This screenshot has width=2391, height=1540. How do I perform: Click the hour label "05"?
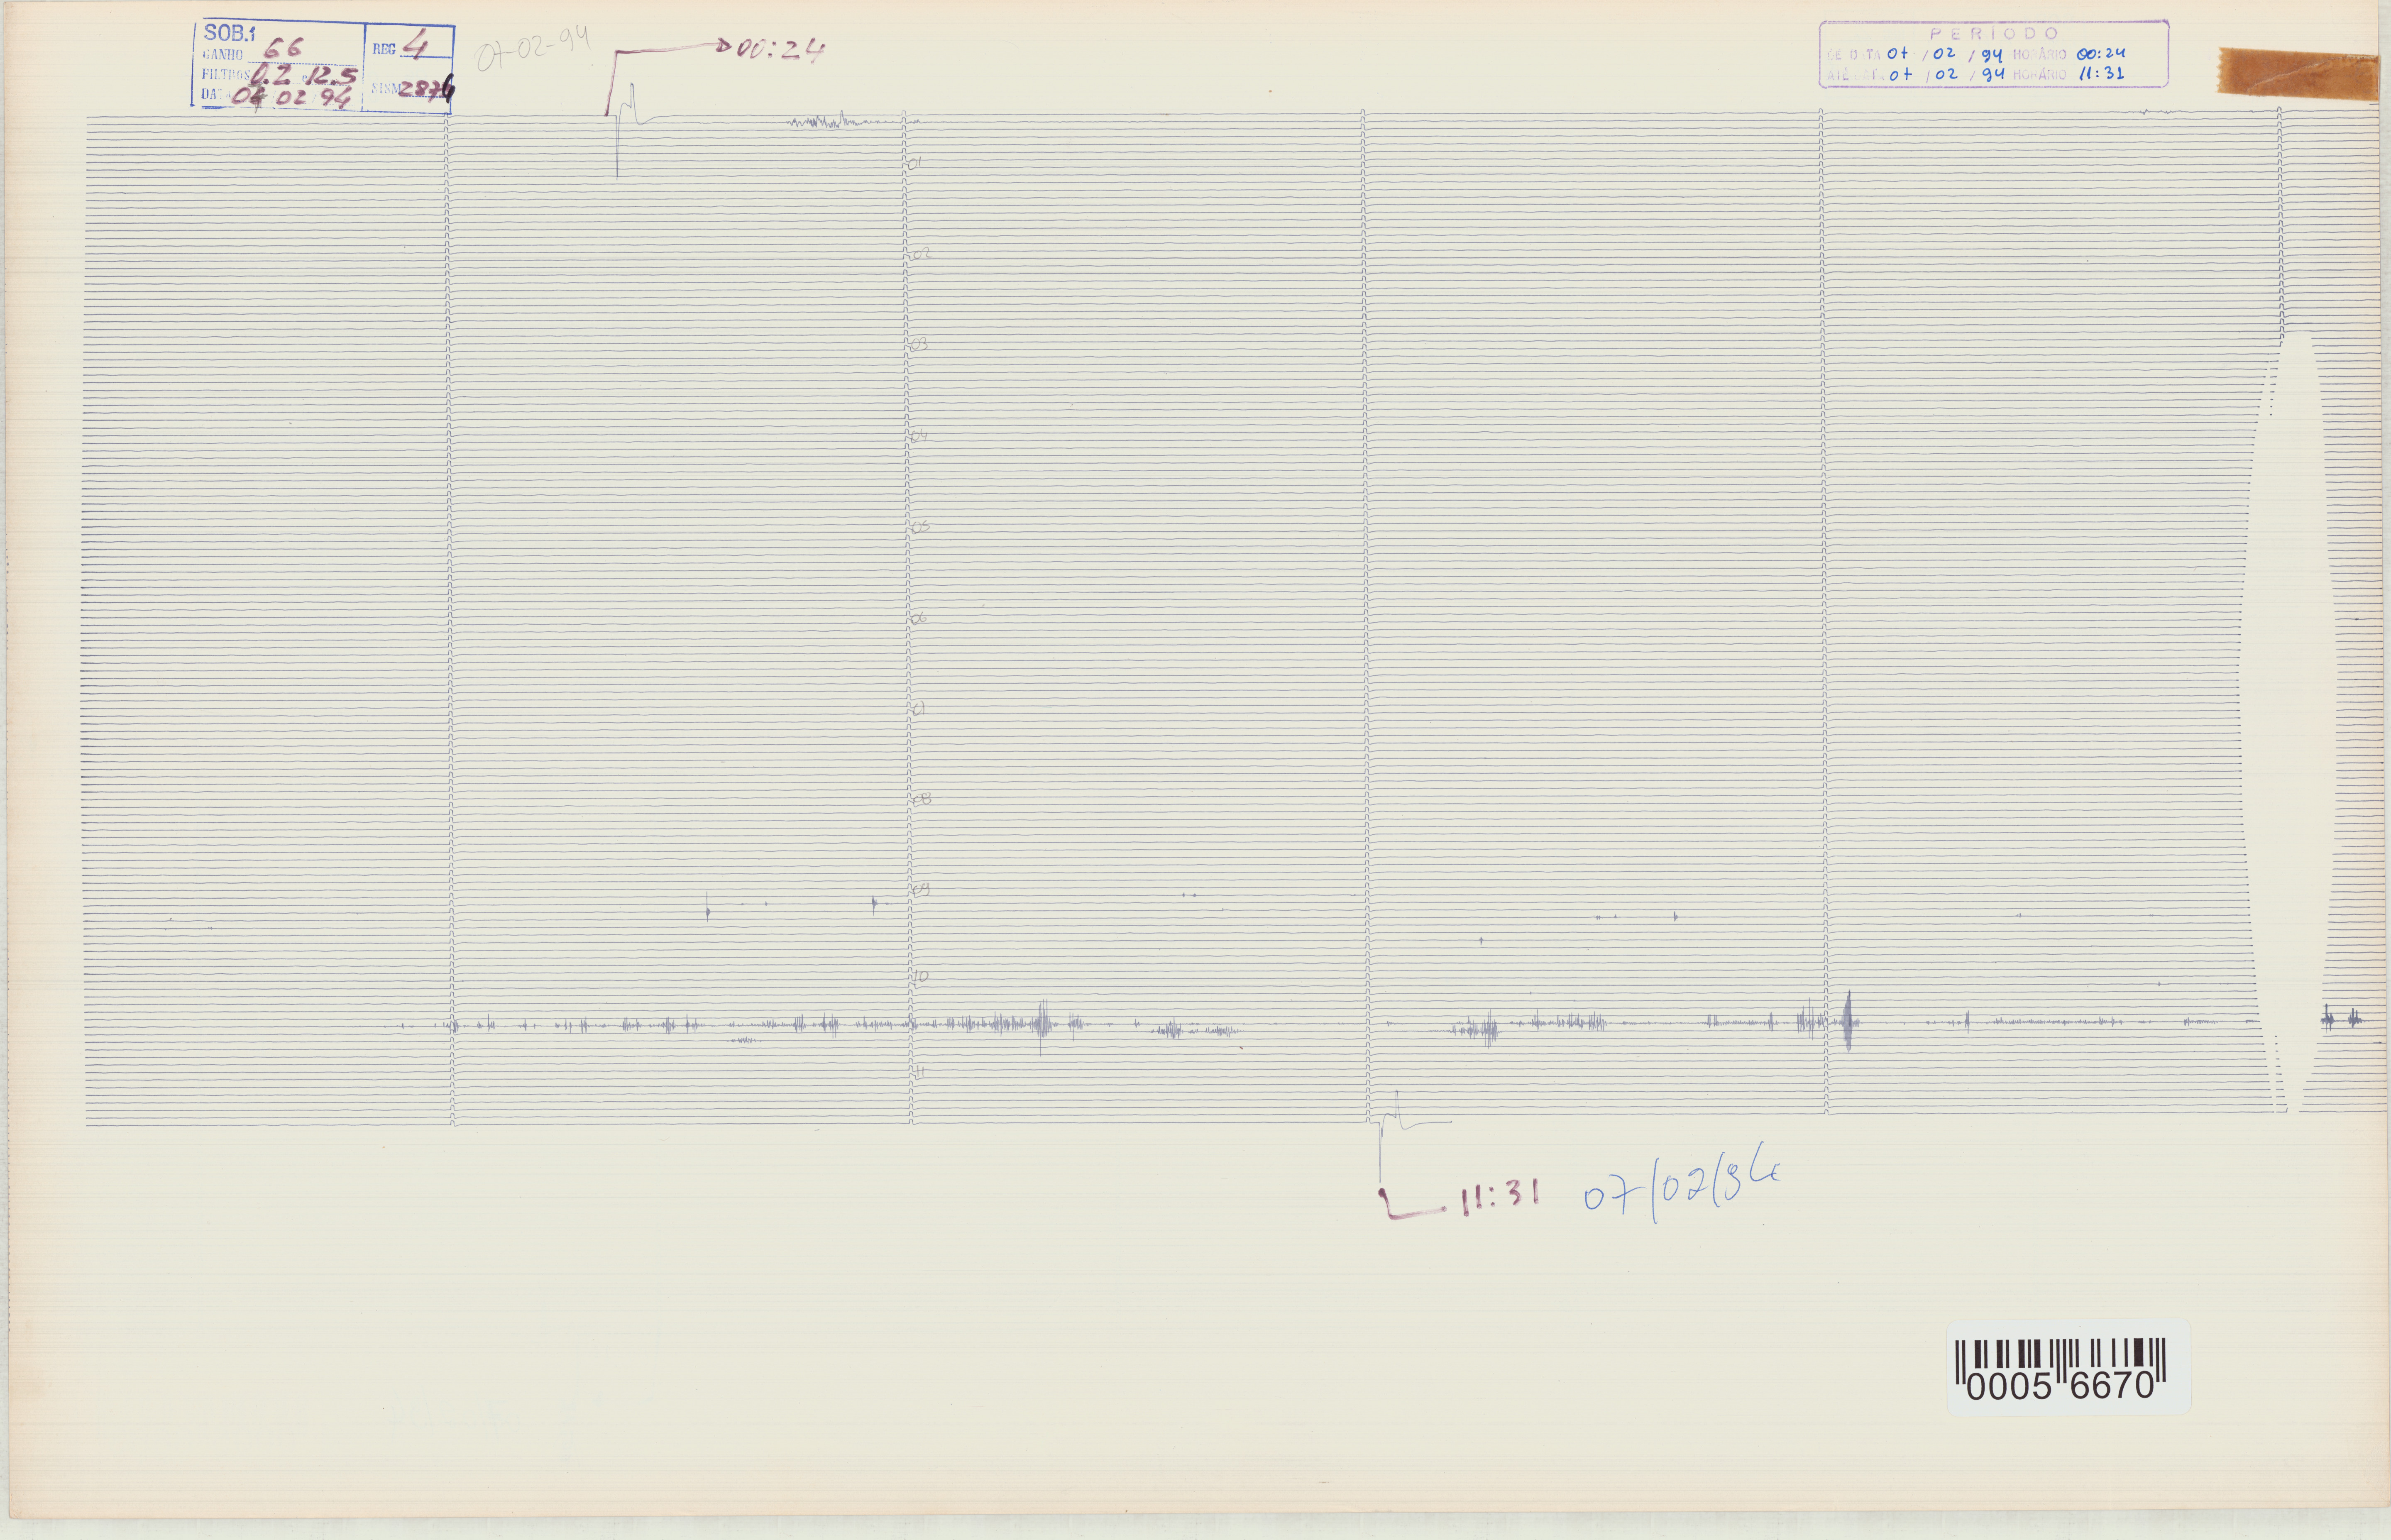pos(920,527)
